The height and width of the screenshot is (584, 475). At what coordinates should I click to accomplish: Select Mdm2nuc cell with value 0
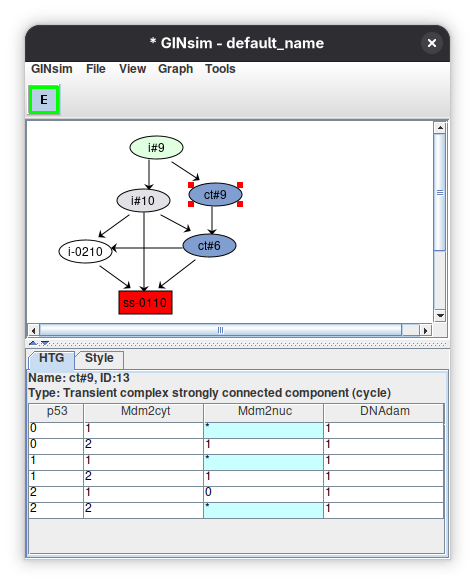tap(263, 494)
